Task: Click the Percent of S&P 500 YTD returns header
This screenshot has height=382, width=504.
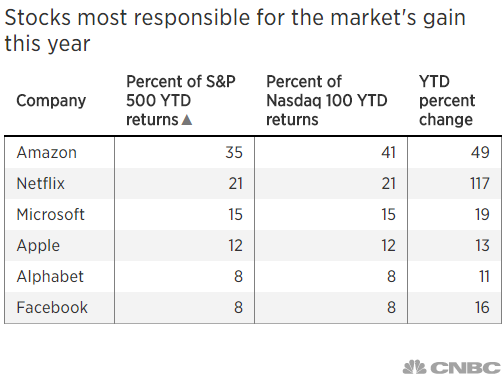Action: (x=181, y=100)
